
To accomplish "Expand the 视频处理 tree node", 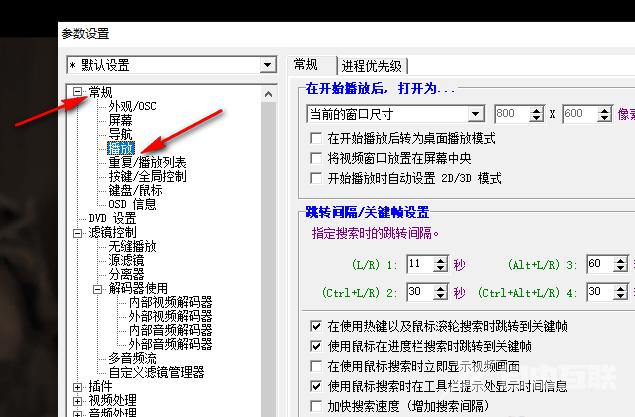I will point(77,401).
